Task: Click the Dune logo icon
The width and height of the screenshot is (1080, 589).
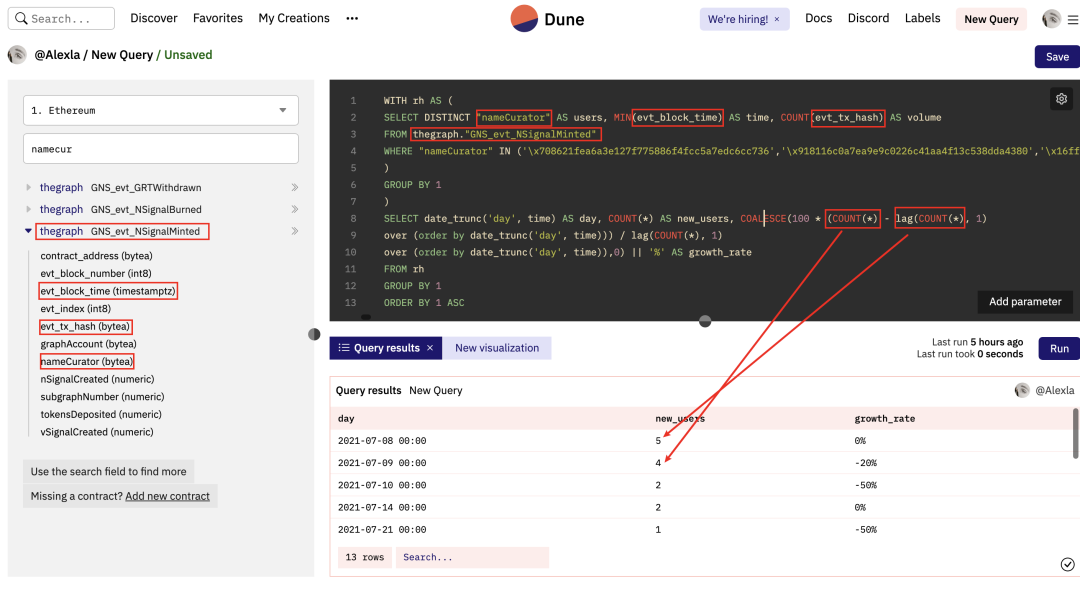Action: pos(524,19)
